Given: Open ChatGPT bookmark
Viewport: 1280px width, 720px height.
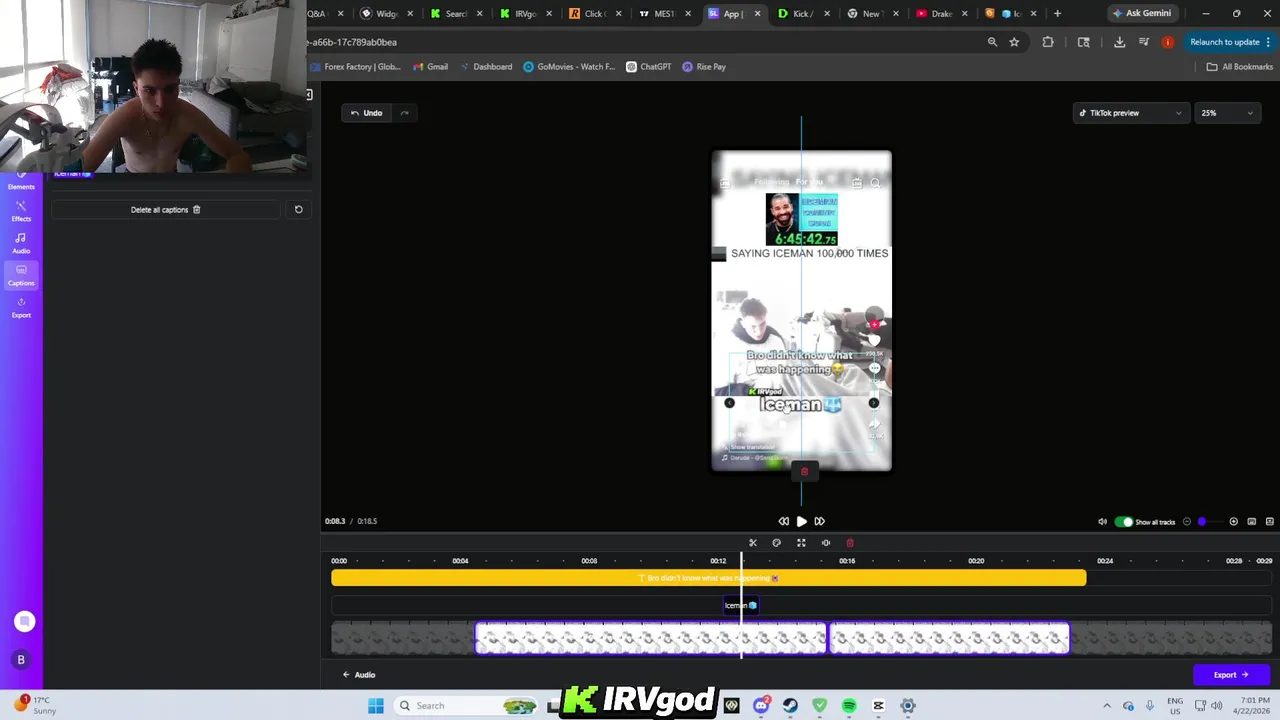Looking at the screenshot, I should tap(649, 67).
